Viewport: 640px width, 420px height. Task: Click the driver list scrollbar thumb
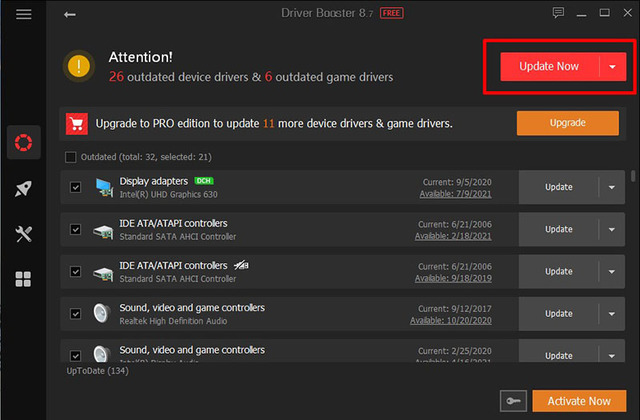[x=633, y=176]
